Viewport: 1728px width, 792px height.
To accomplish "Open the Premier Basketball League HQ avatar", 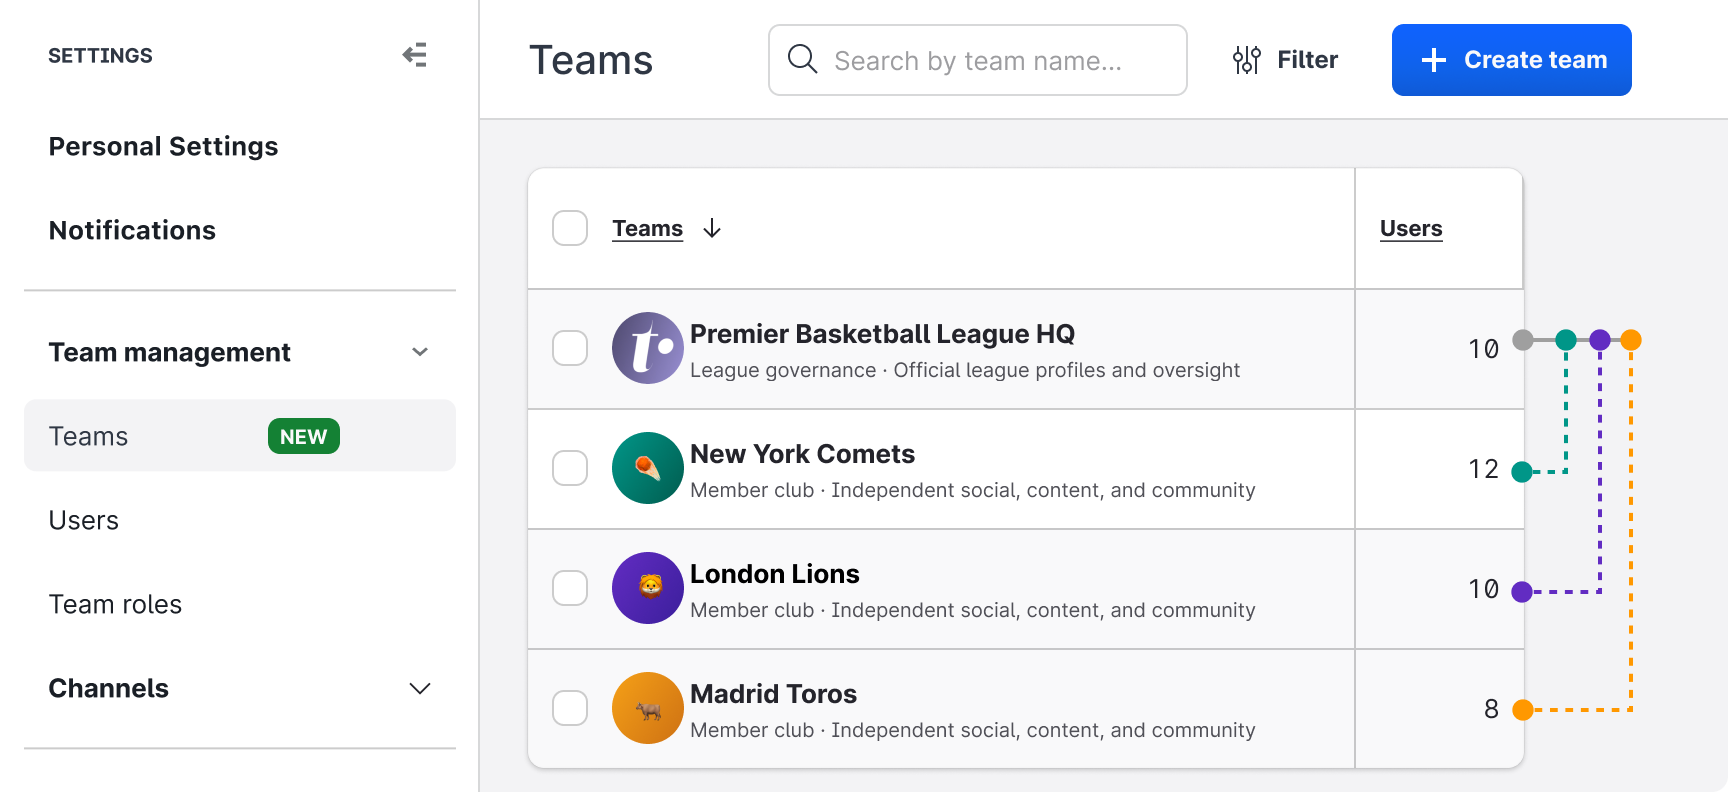I will (x=648, y=348).
